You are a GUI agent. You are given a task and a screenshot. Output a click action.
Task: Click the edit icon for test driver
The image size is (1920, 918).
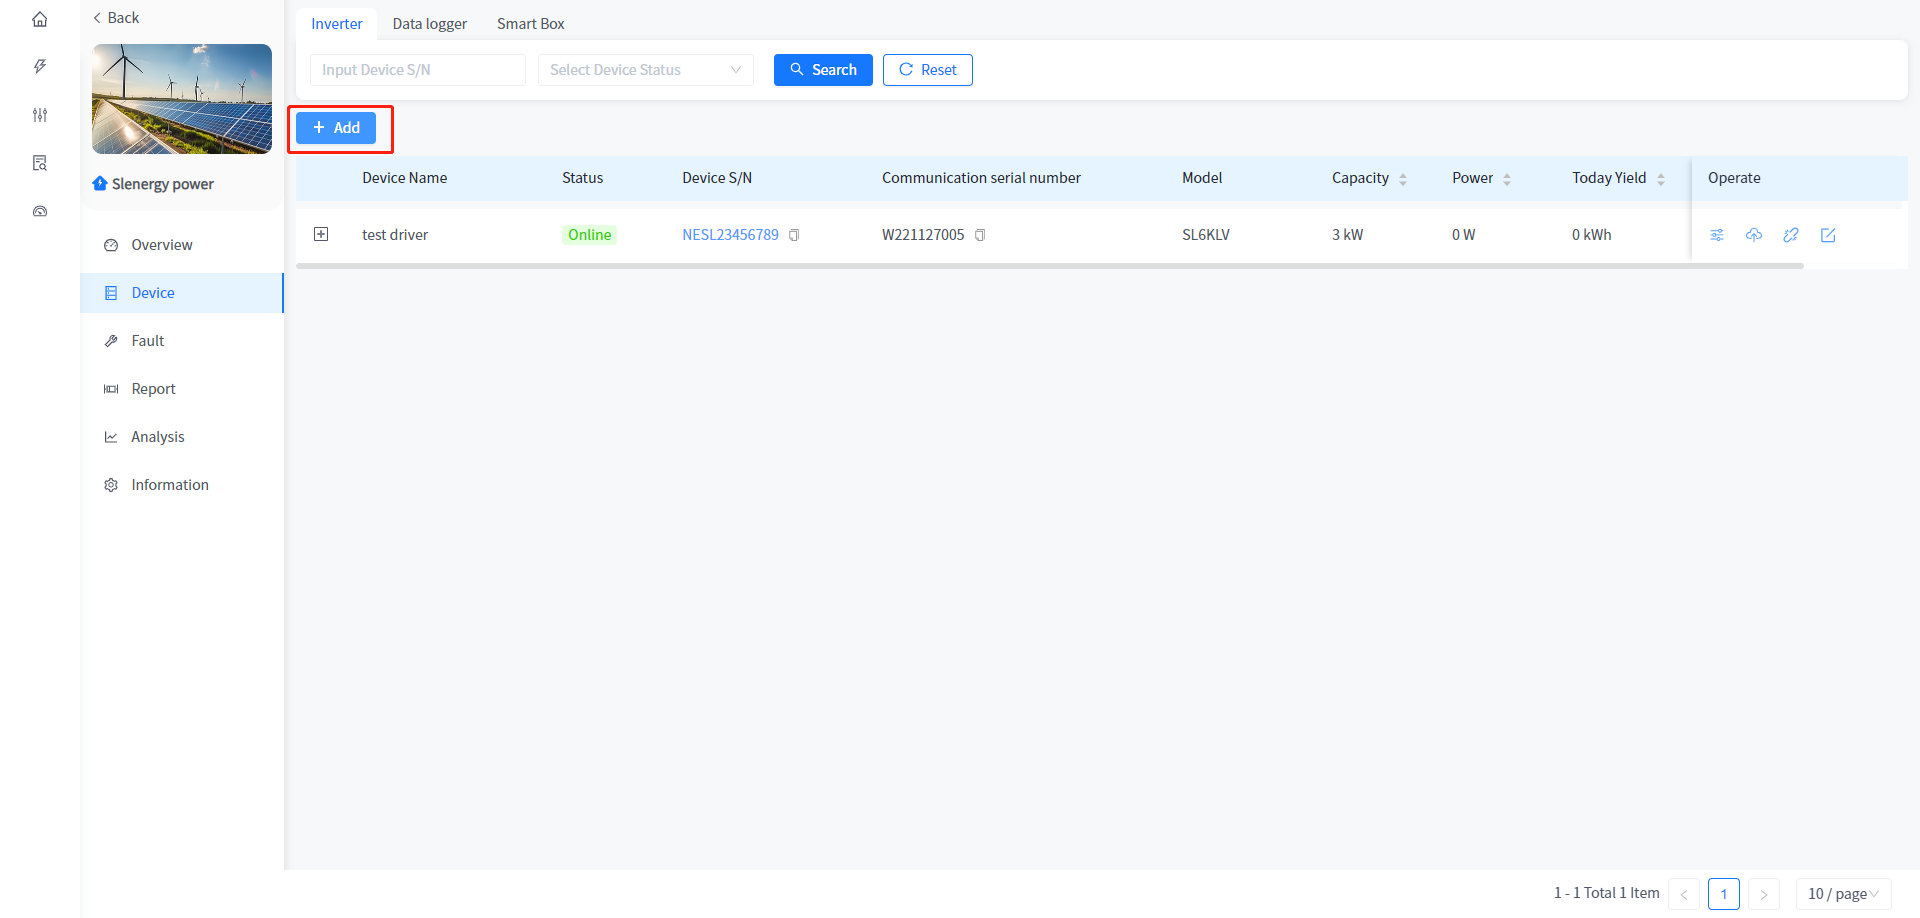(x=1828, y=235)
